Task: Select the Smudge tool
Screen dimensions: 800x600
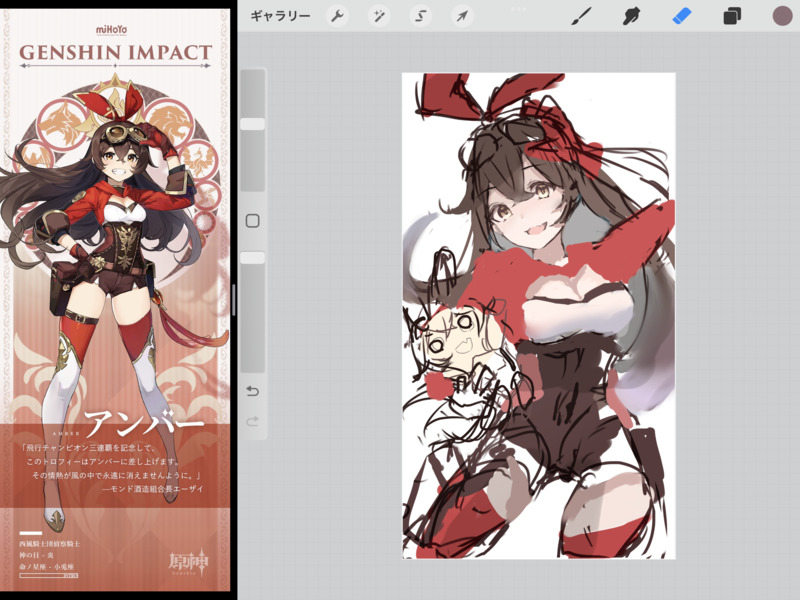Action: (x=632, y=16)
